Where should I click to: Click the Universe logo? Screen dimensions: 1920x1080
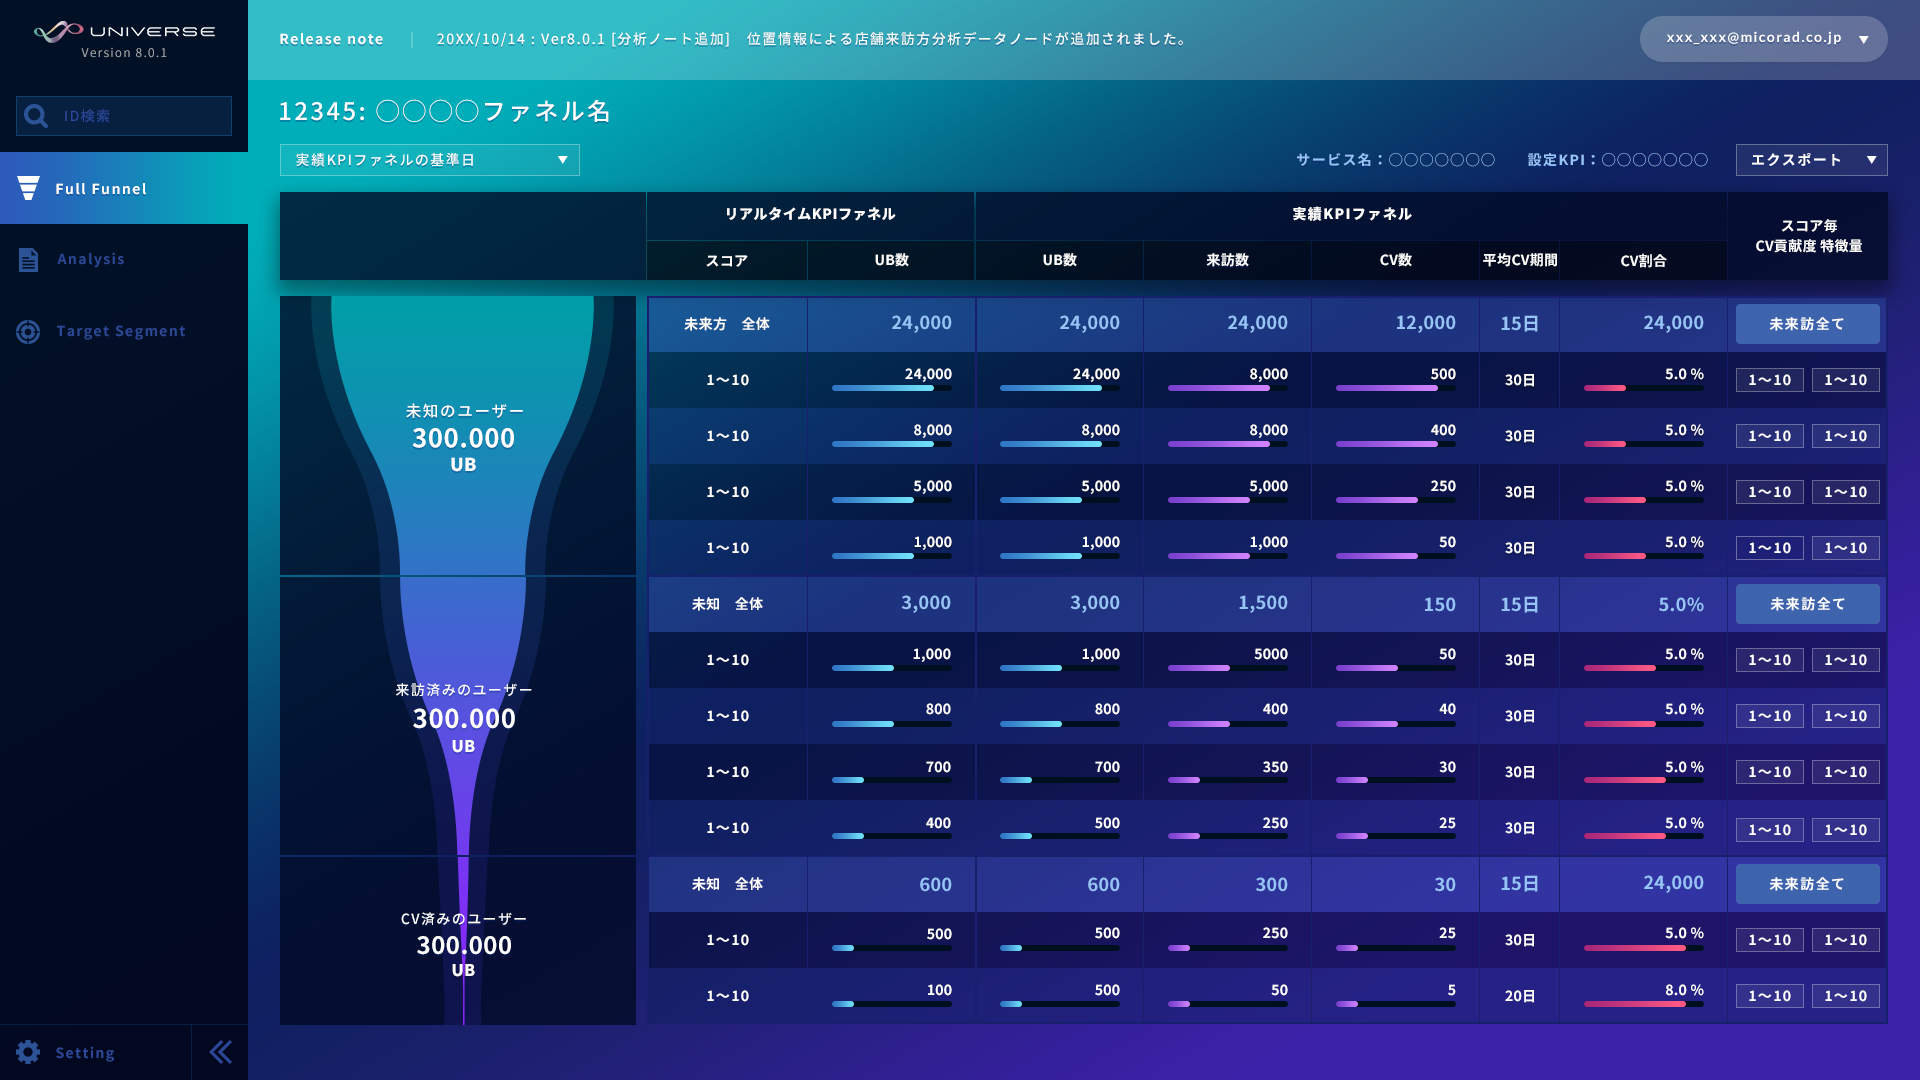coord(124,32)
